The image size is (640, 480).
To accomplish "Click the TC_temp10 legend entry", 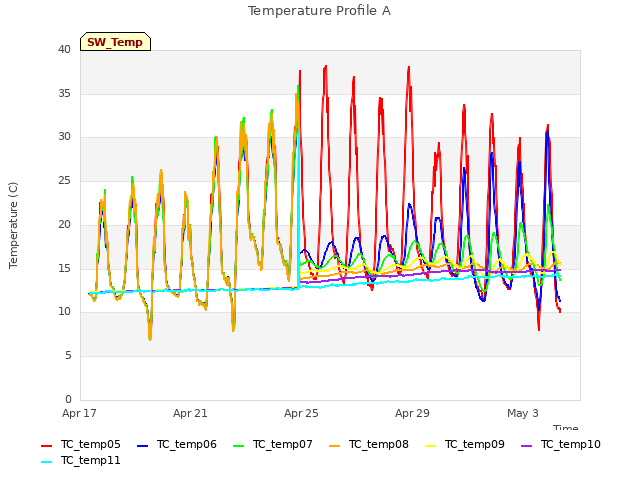I will (x=561, y=444).
